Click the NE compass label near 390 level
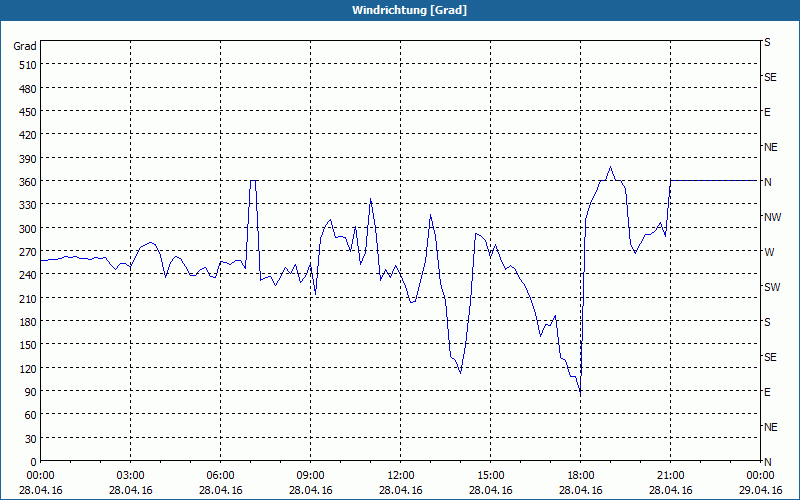This screenshot has height=500, width=800. click(770, 147)
